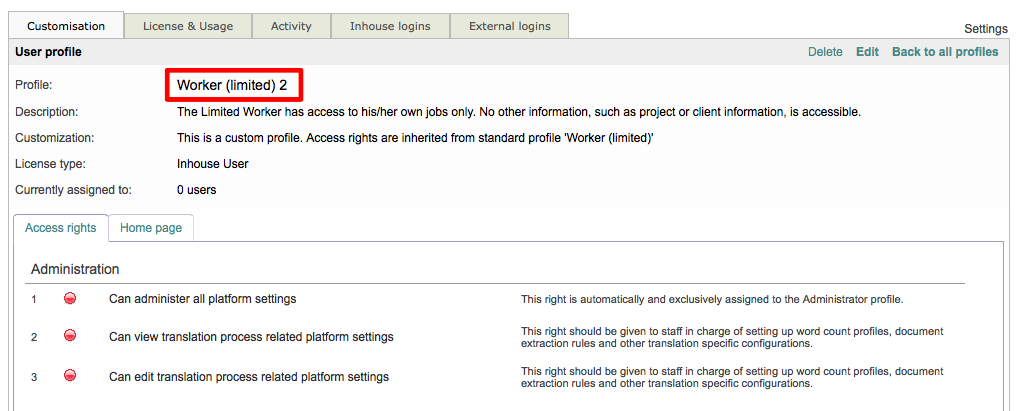Switch to the Customisation tab

66,26
